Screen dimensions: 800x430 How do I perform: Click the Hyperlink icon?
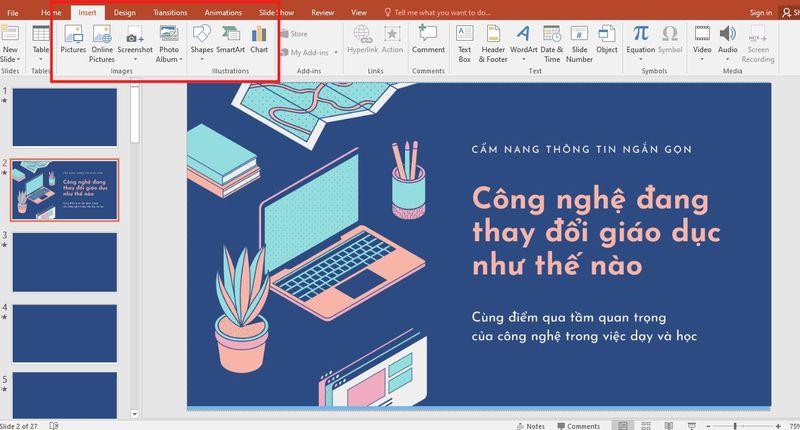(x=362, y=34)
